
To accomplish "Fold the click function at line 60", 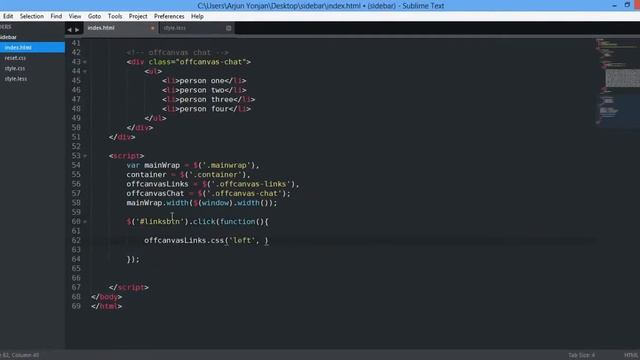I will pyautogui.click(x=85, y=222).
